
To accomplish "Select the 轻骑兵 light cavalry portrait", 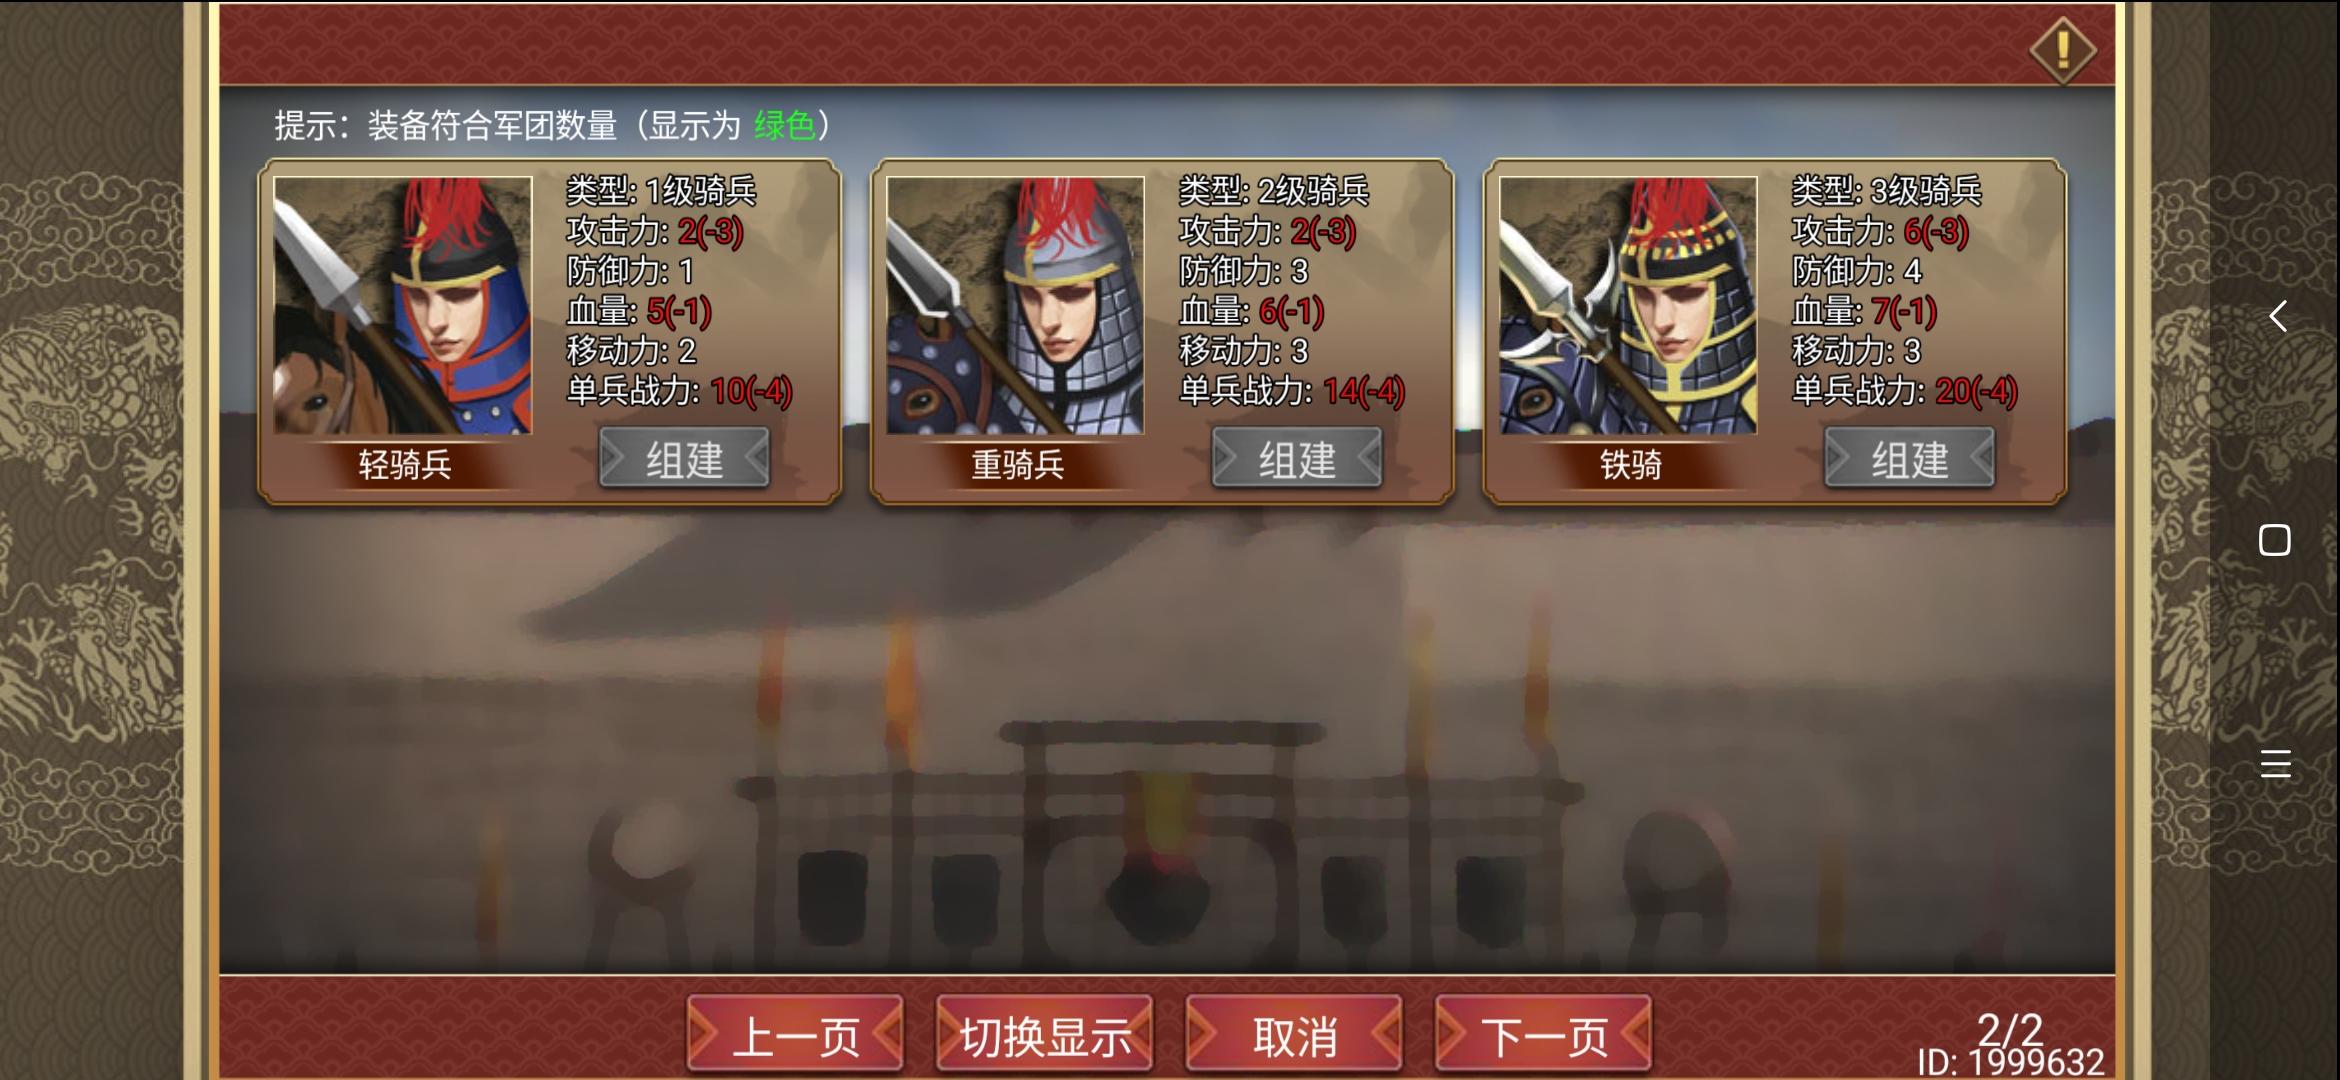I will (x=403, y=306).
